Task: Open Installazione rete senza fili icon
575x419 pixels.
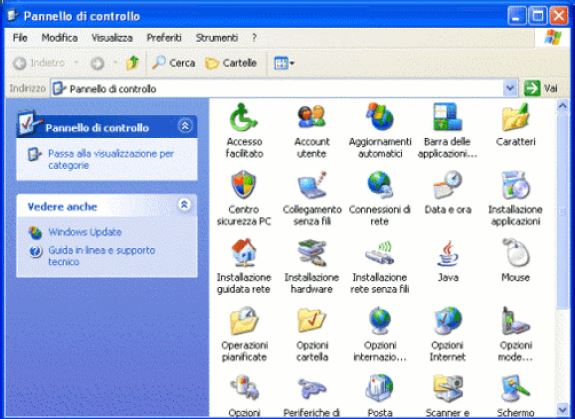Action: [x=380, y=266]
